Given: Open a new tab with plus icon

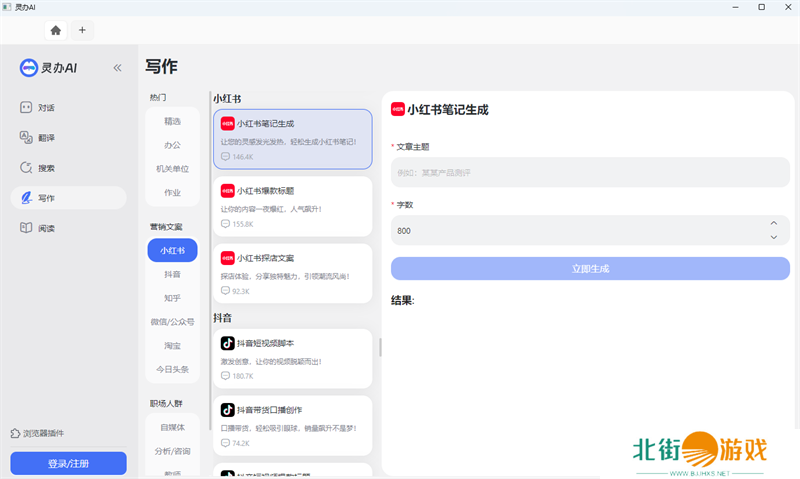Looking at the screenshot, I should click(82, 30).
